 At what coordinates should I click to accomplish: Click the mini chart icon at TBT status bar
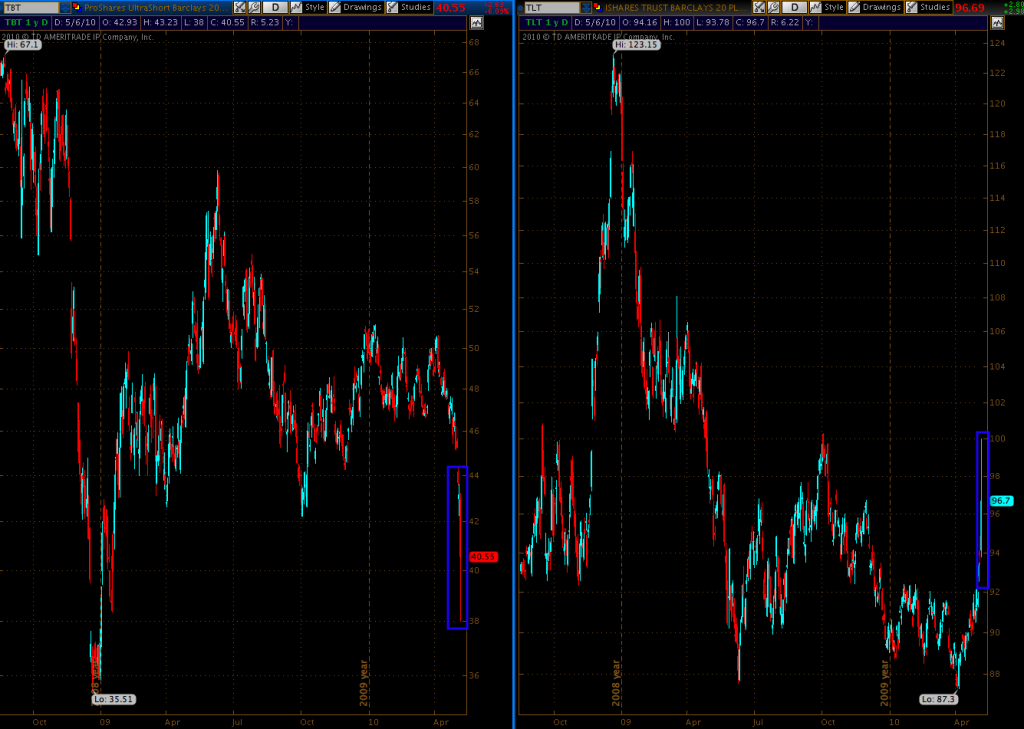(478, 21)
